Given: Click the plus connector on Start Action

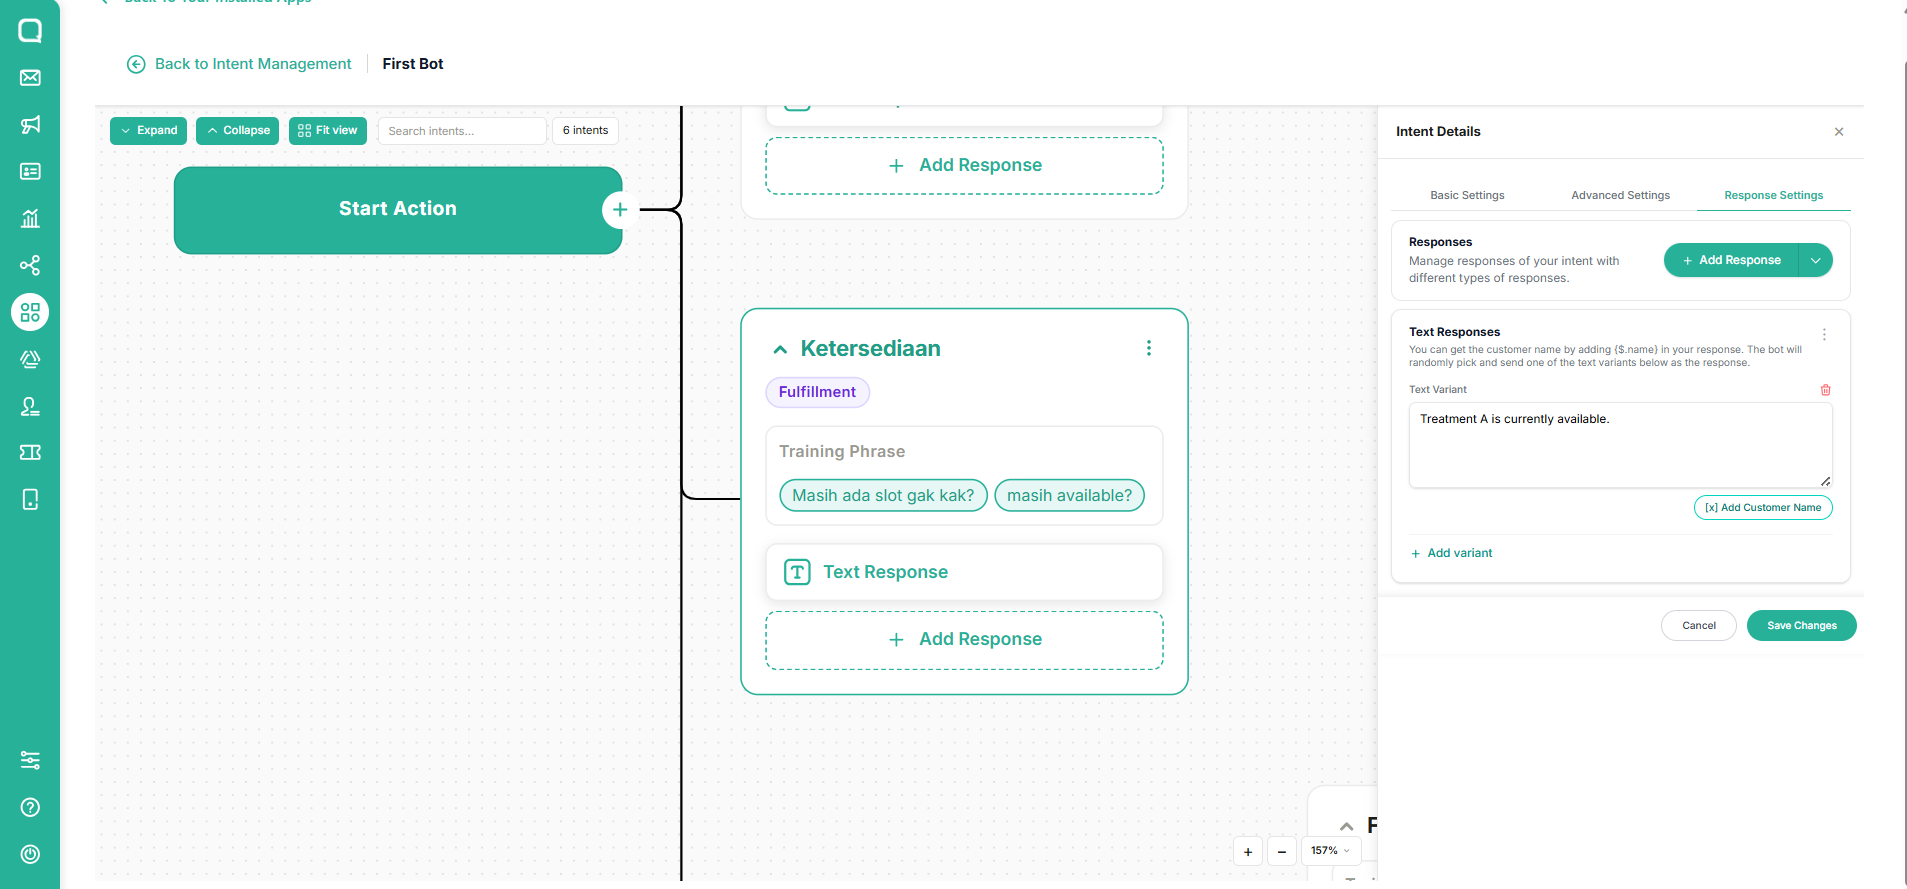Looking at the screenshot, I should pos(620,209).
